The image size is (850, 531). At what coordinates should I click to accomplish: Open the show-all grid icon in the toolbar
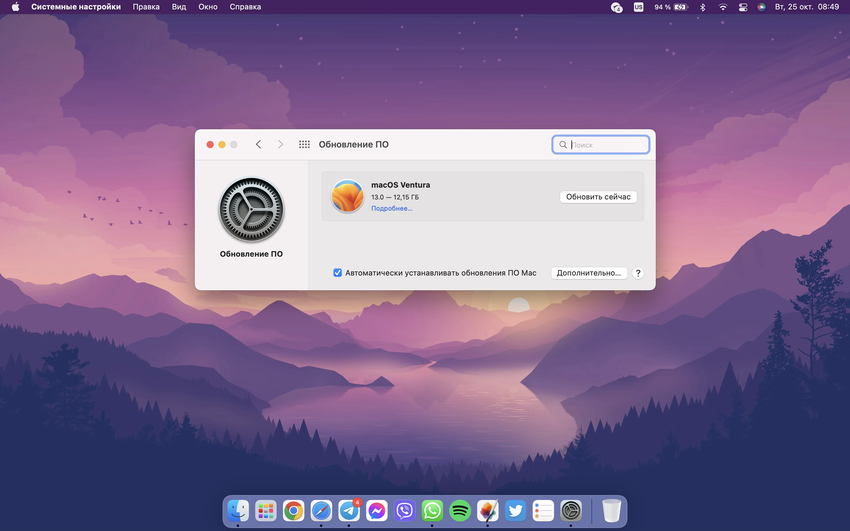tap(304, 145)
